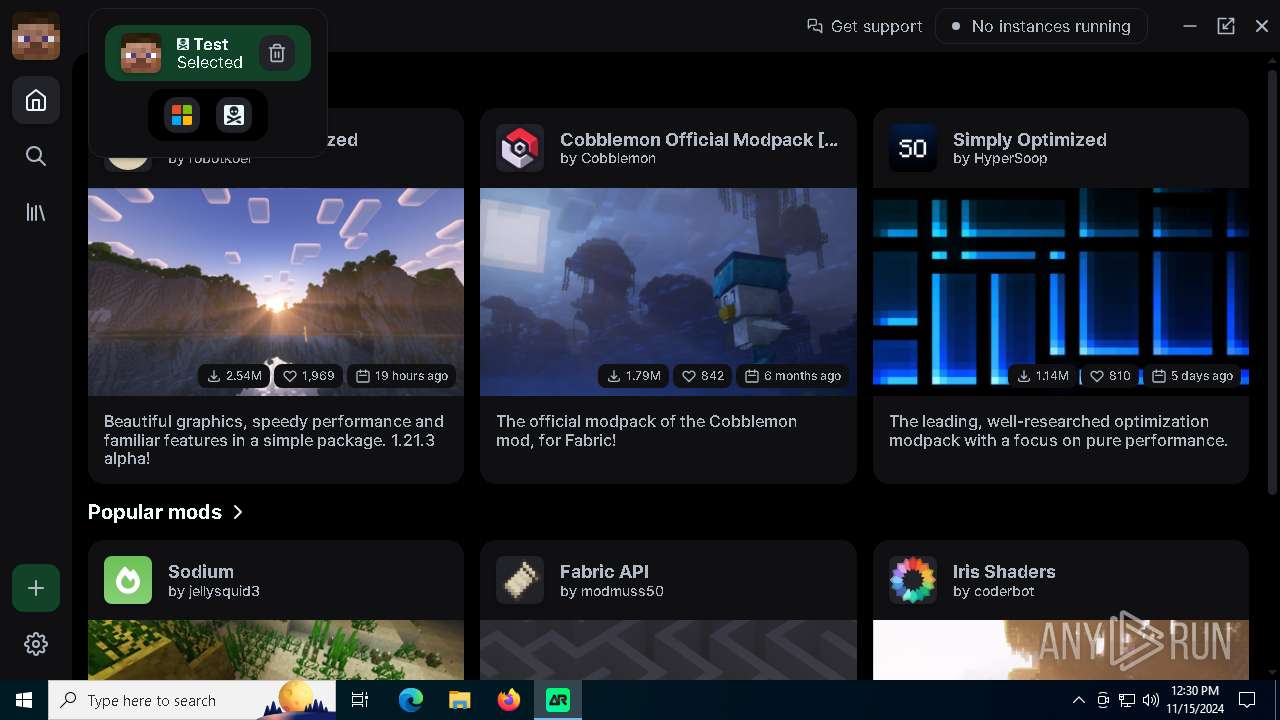The image size is (1280, 720).
Task: Click author text by jellysquid3
Action: point(214,591)
